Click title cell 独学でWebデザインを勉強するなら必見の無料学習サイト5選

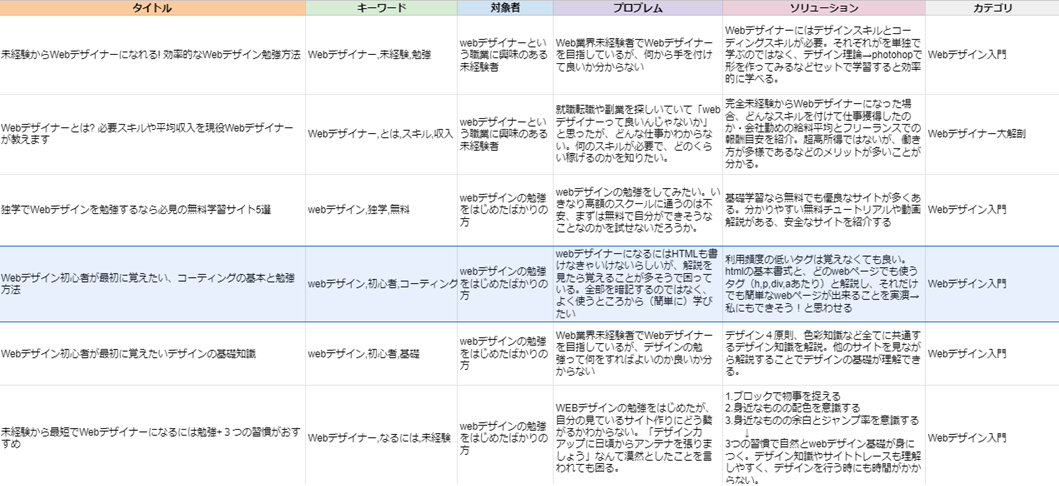pos(153,210)
